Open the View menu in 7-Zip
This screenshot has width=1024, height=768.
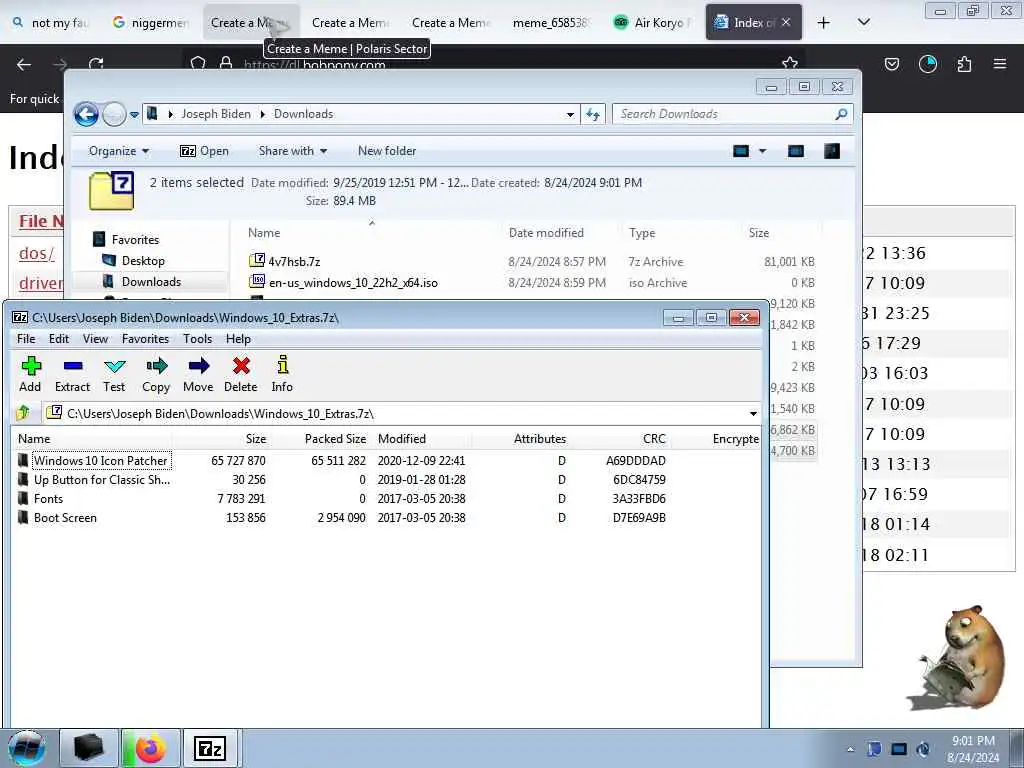[x=95, y=339]
